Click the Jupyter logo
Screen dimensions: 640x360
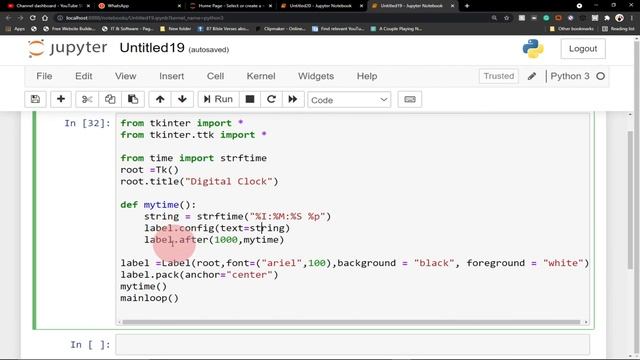pyautogui.click(x=67, y=49)
